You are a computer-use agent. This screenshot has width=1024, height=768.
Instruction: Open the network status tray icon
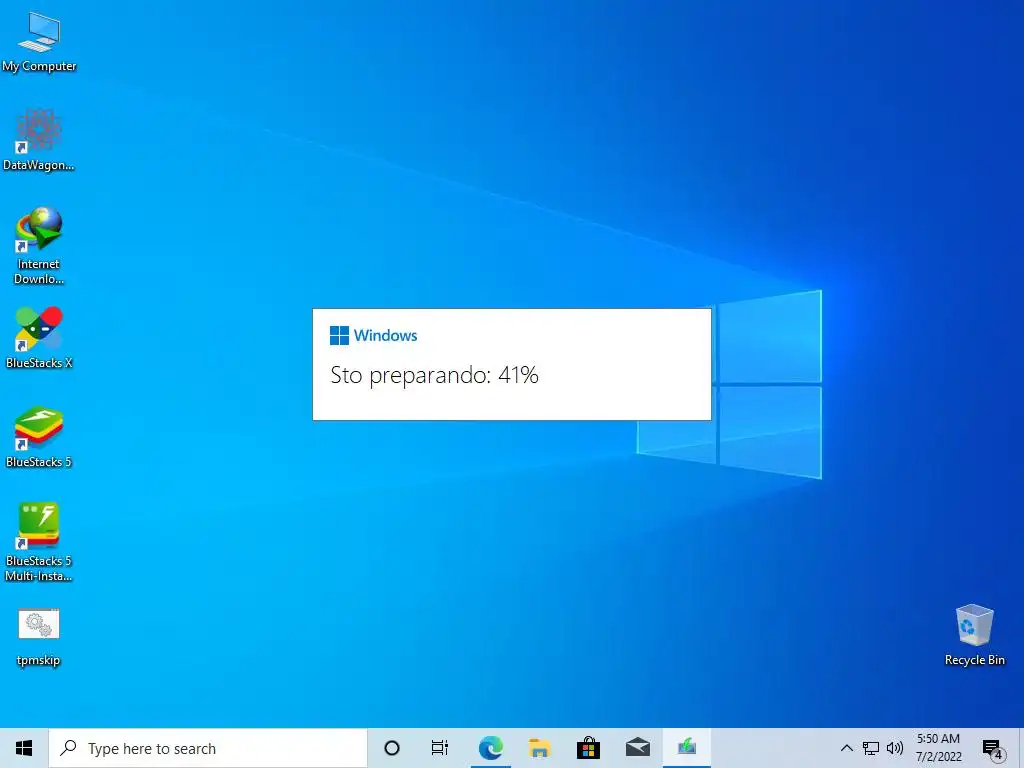871,748
